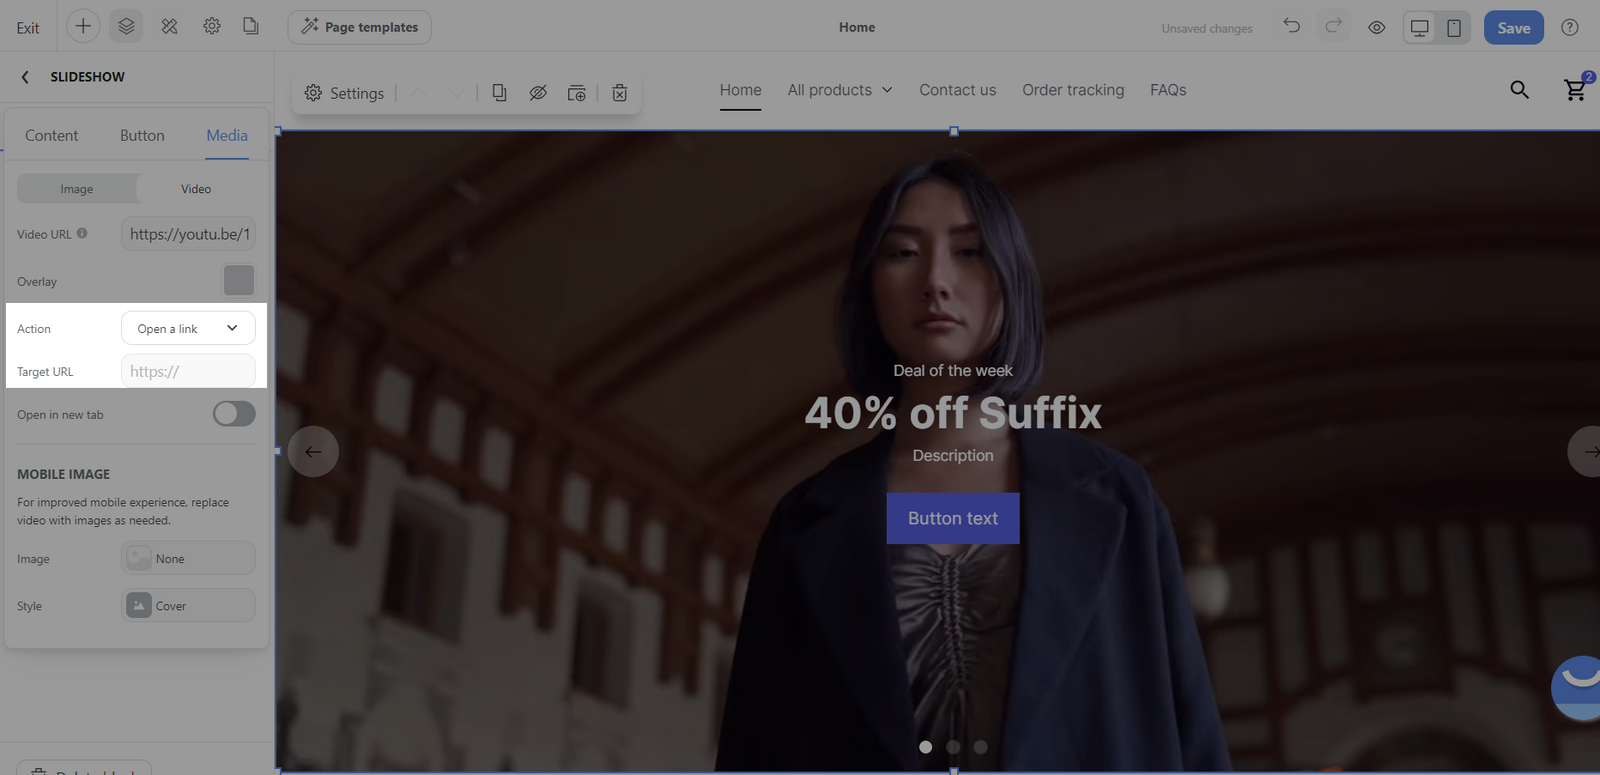The height and width of the screenshot is (775, 1600).
Task: Open Page templates
Action: coord(360,27)
